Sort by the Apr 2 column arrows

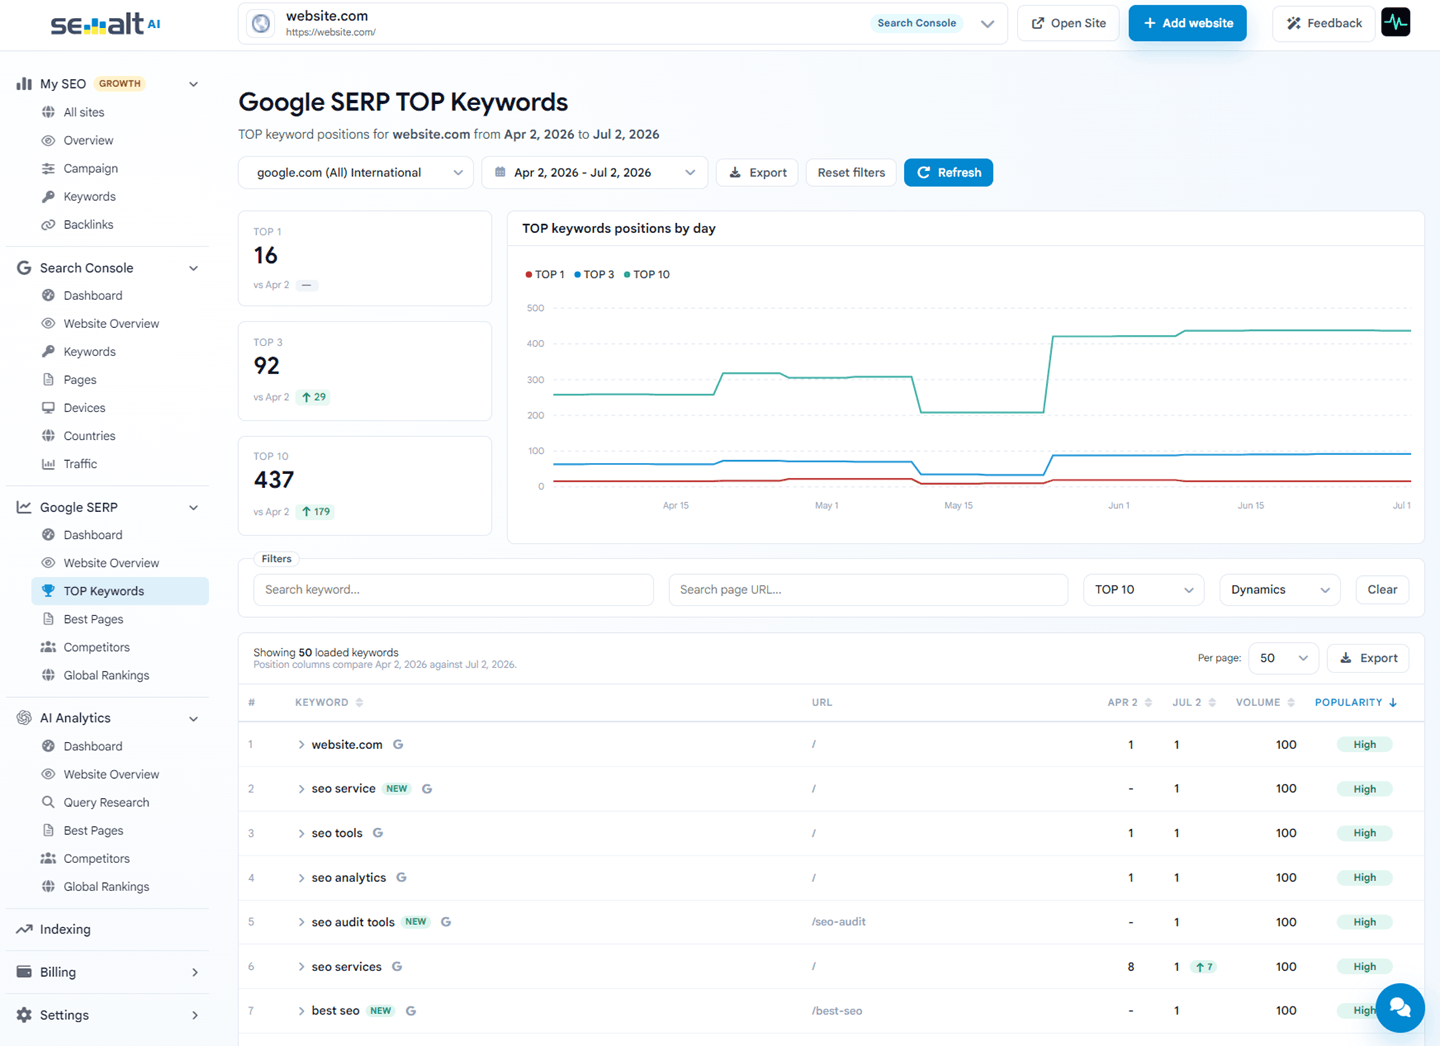1148,702
